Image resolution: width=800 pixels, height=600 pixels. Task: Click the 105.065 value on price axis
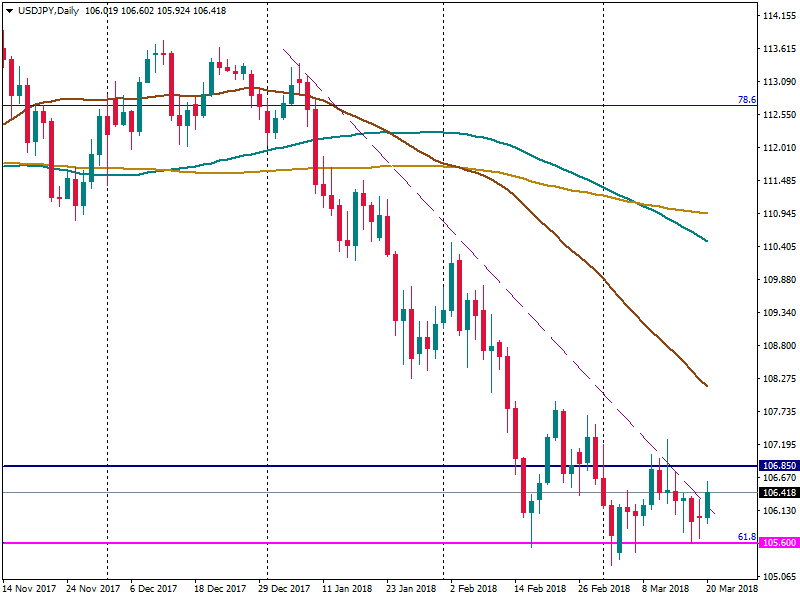point(777,577)
